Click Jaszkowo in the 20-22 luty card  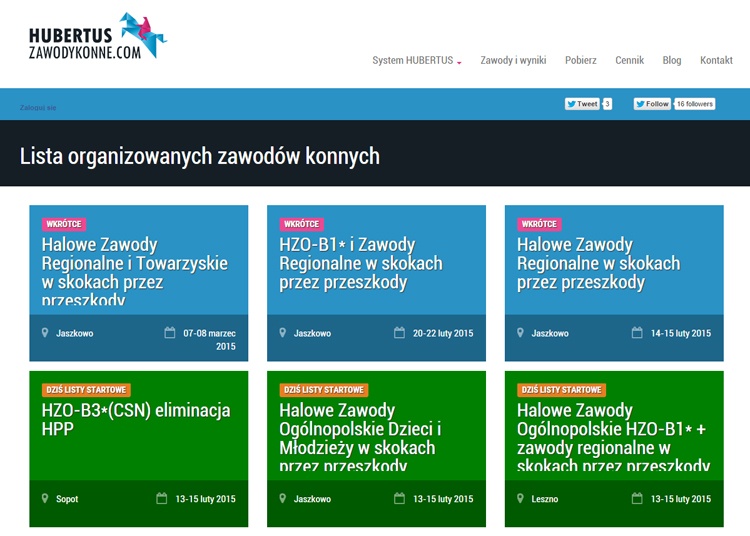point(312,333)
